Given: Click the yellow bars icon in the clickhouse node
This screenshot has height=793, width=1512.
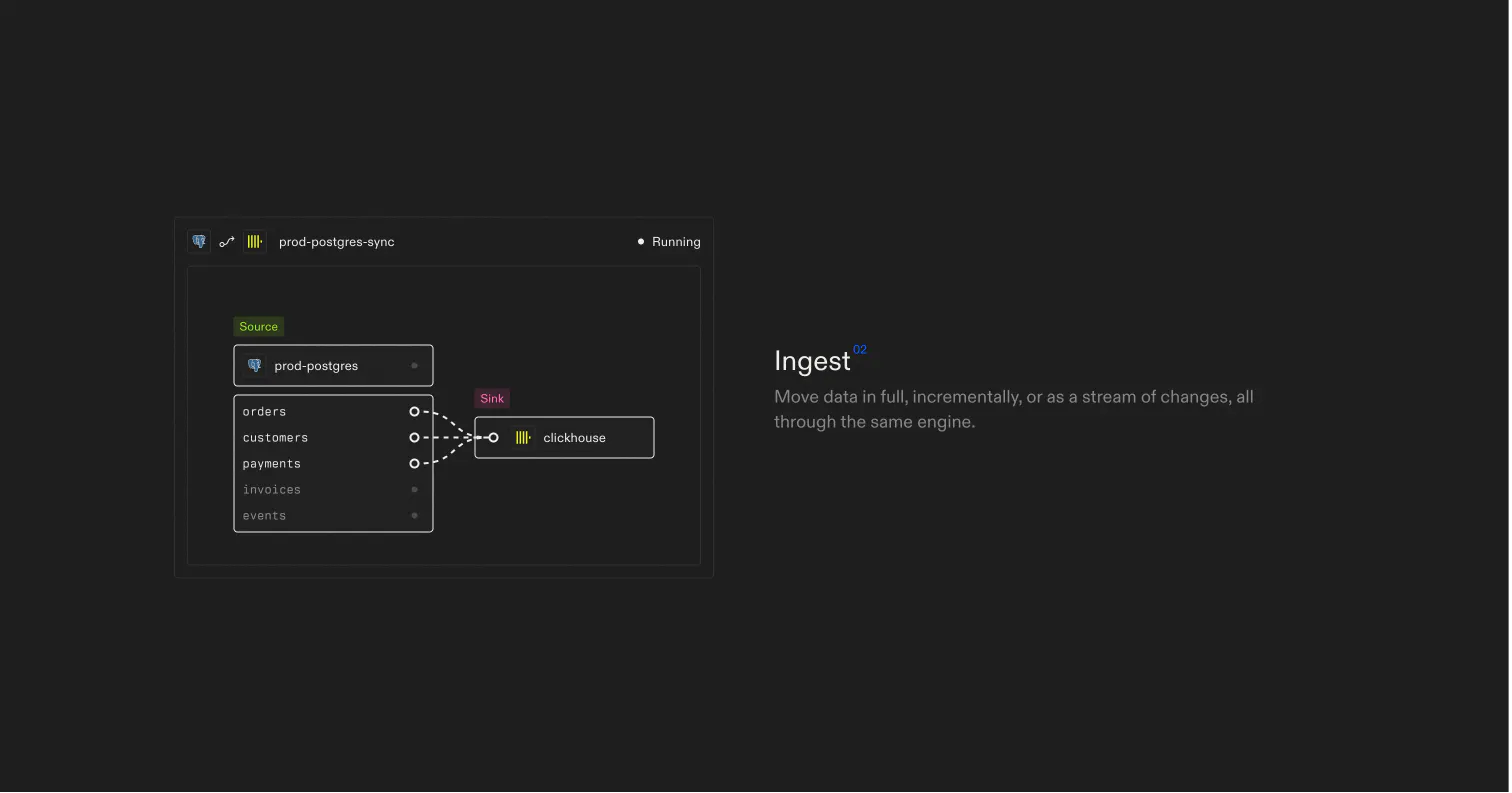Looking at the screenshot, I should coord(522,438).
